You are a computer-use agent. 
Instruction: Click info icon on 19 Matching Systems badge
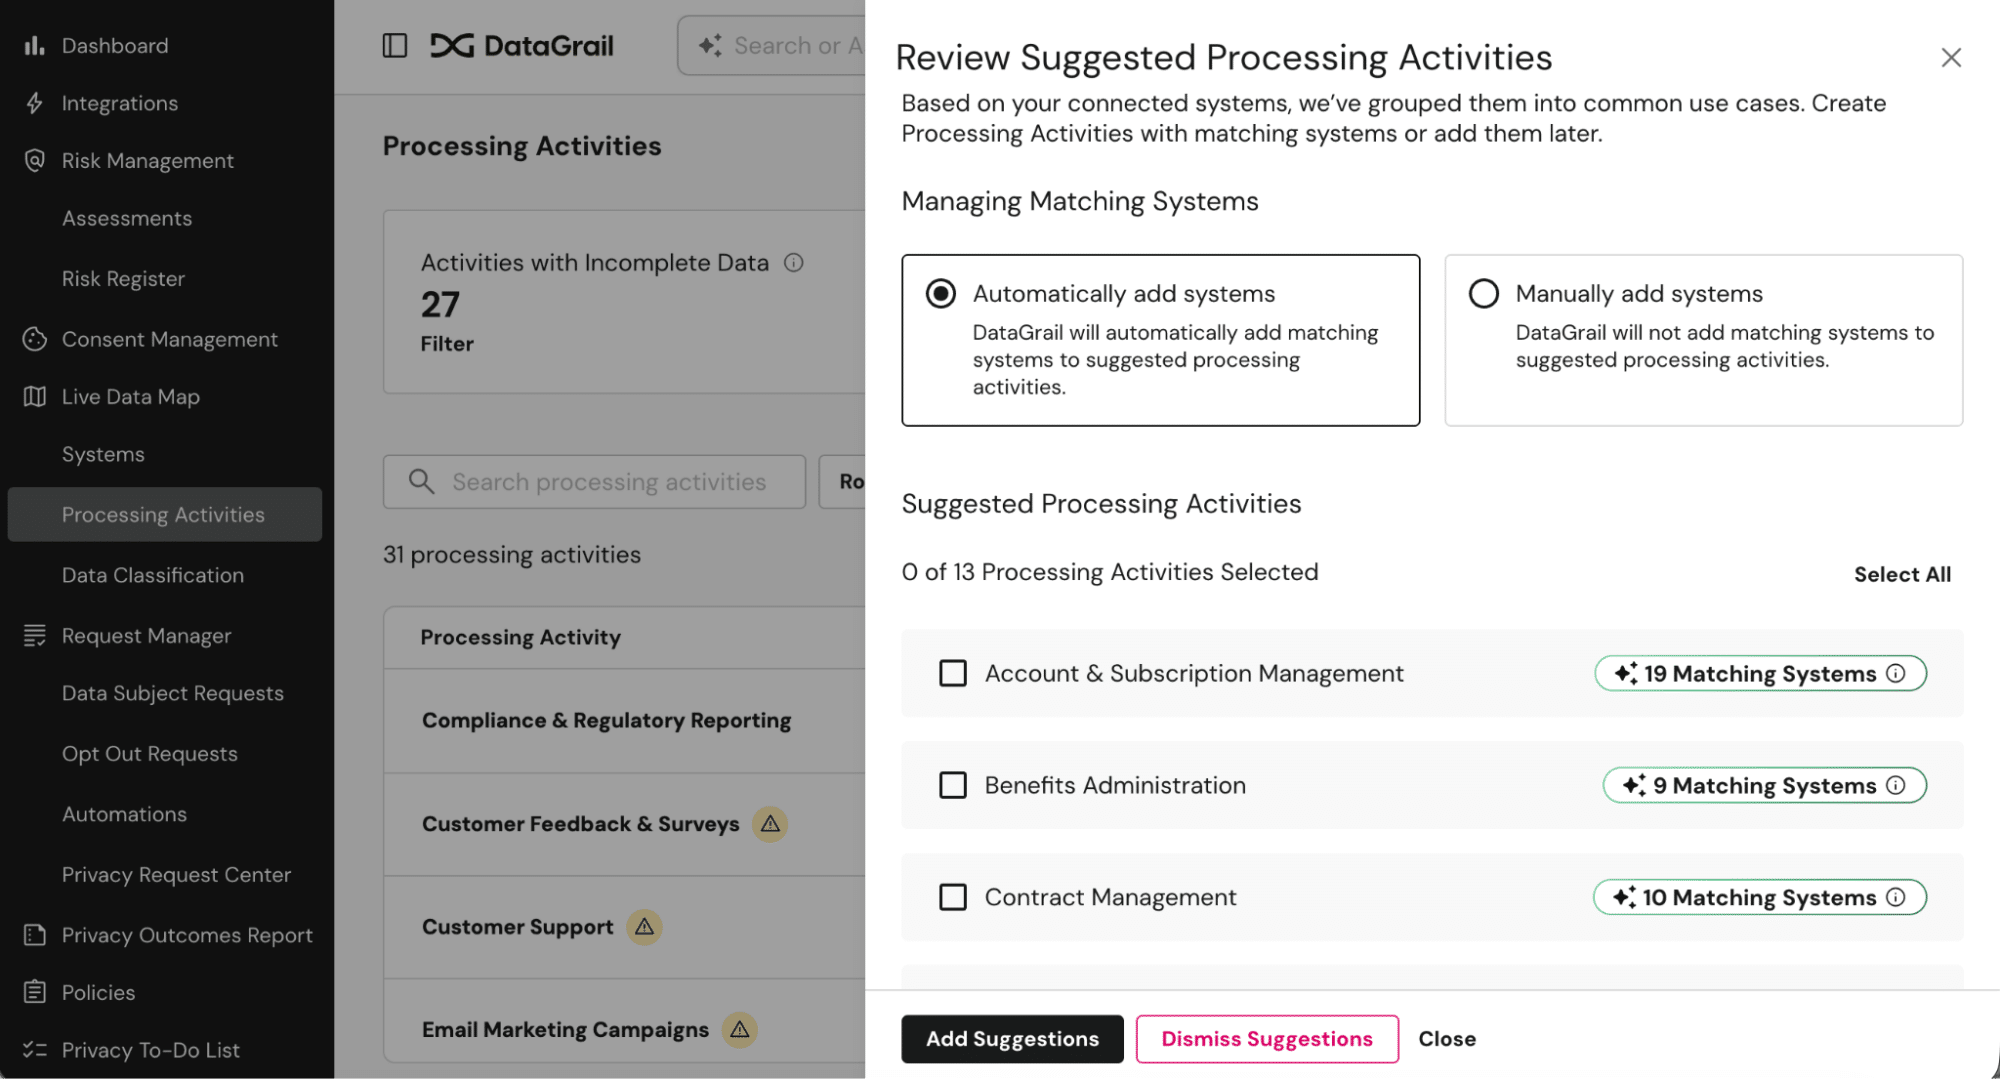(1896, 673)
